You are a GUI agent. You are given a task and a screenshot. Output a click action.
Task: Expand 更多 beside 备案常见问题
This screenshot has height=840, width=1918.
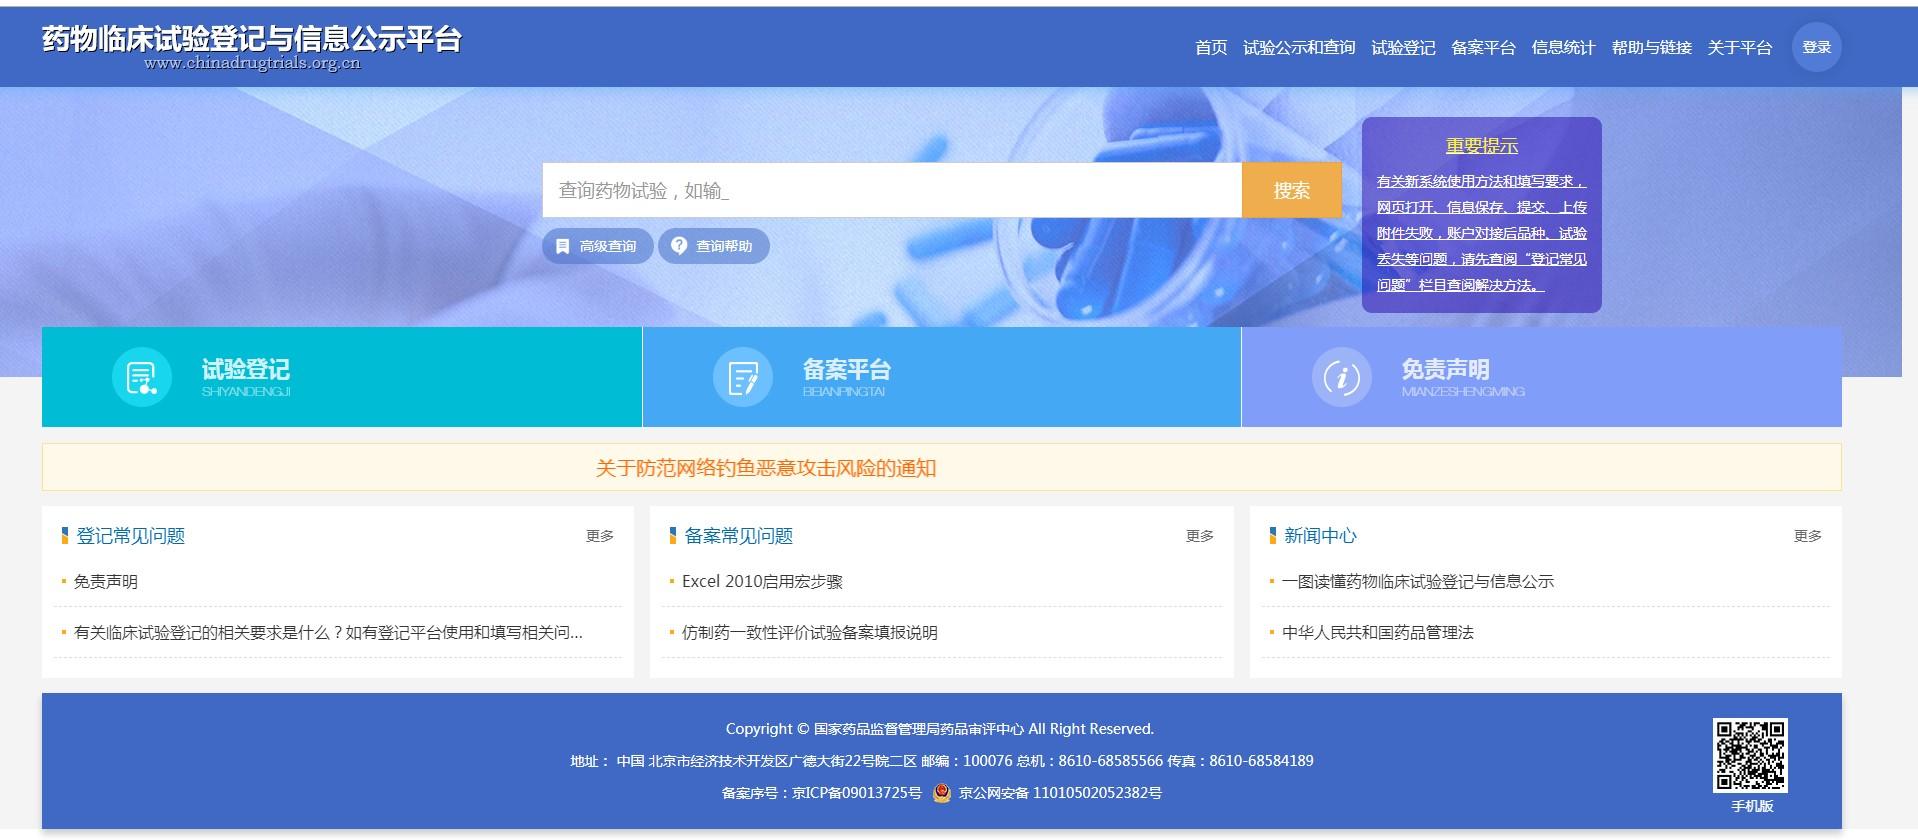[x=1200, y=536]
